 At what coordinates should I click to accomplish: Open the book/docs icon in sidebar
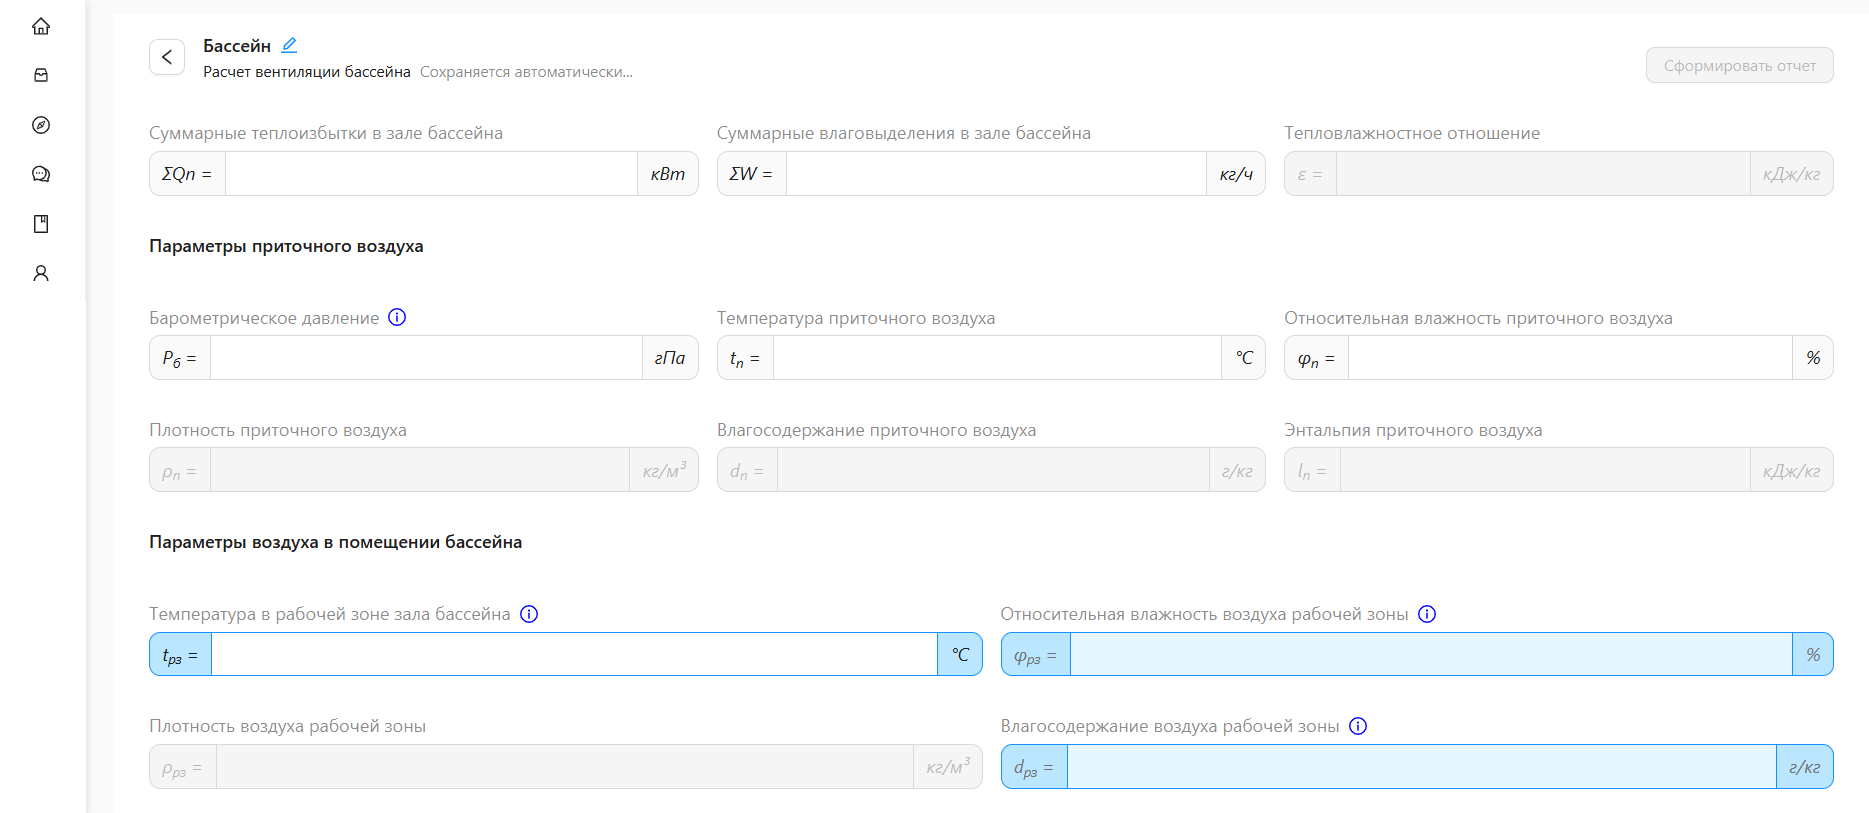[x=41, y=224]
